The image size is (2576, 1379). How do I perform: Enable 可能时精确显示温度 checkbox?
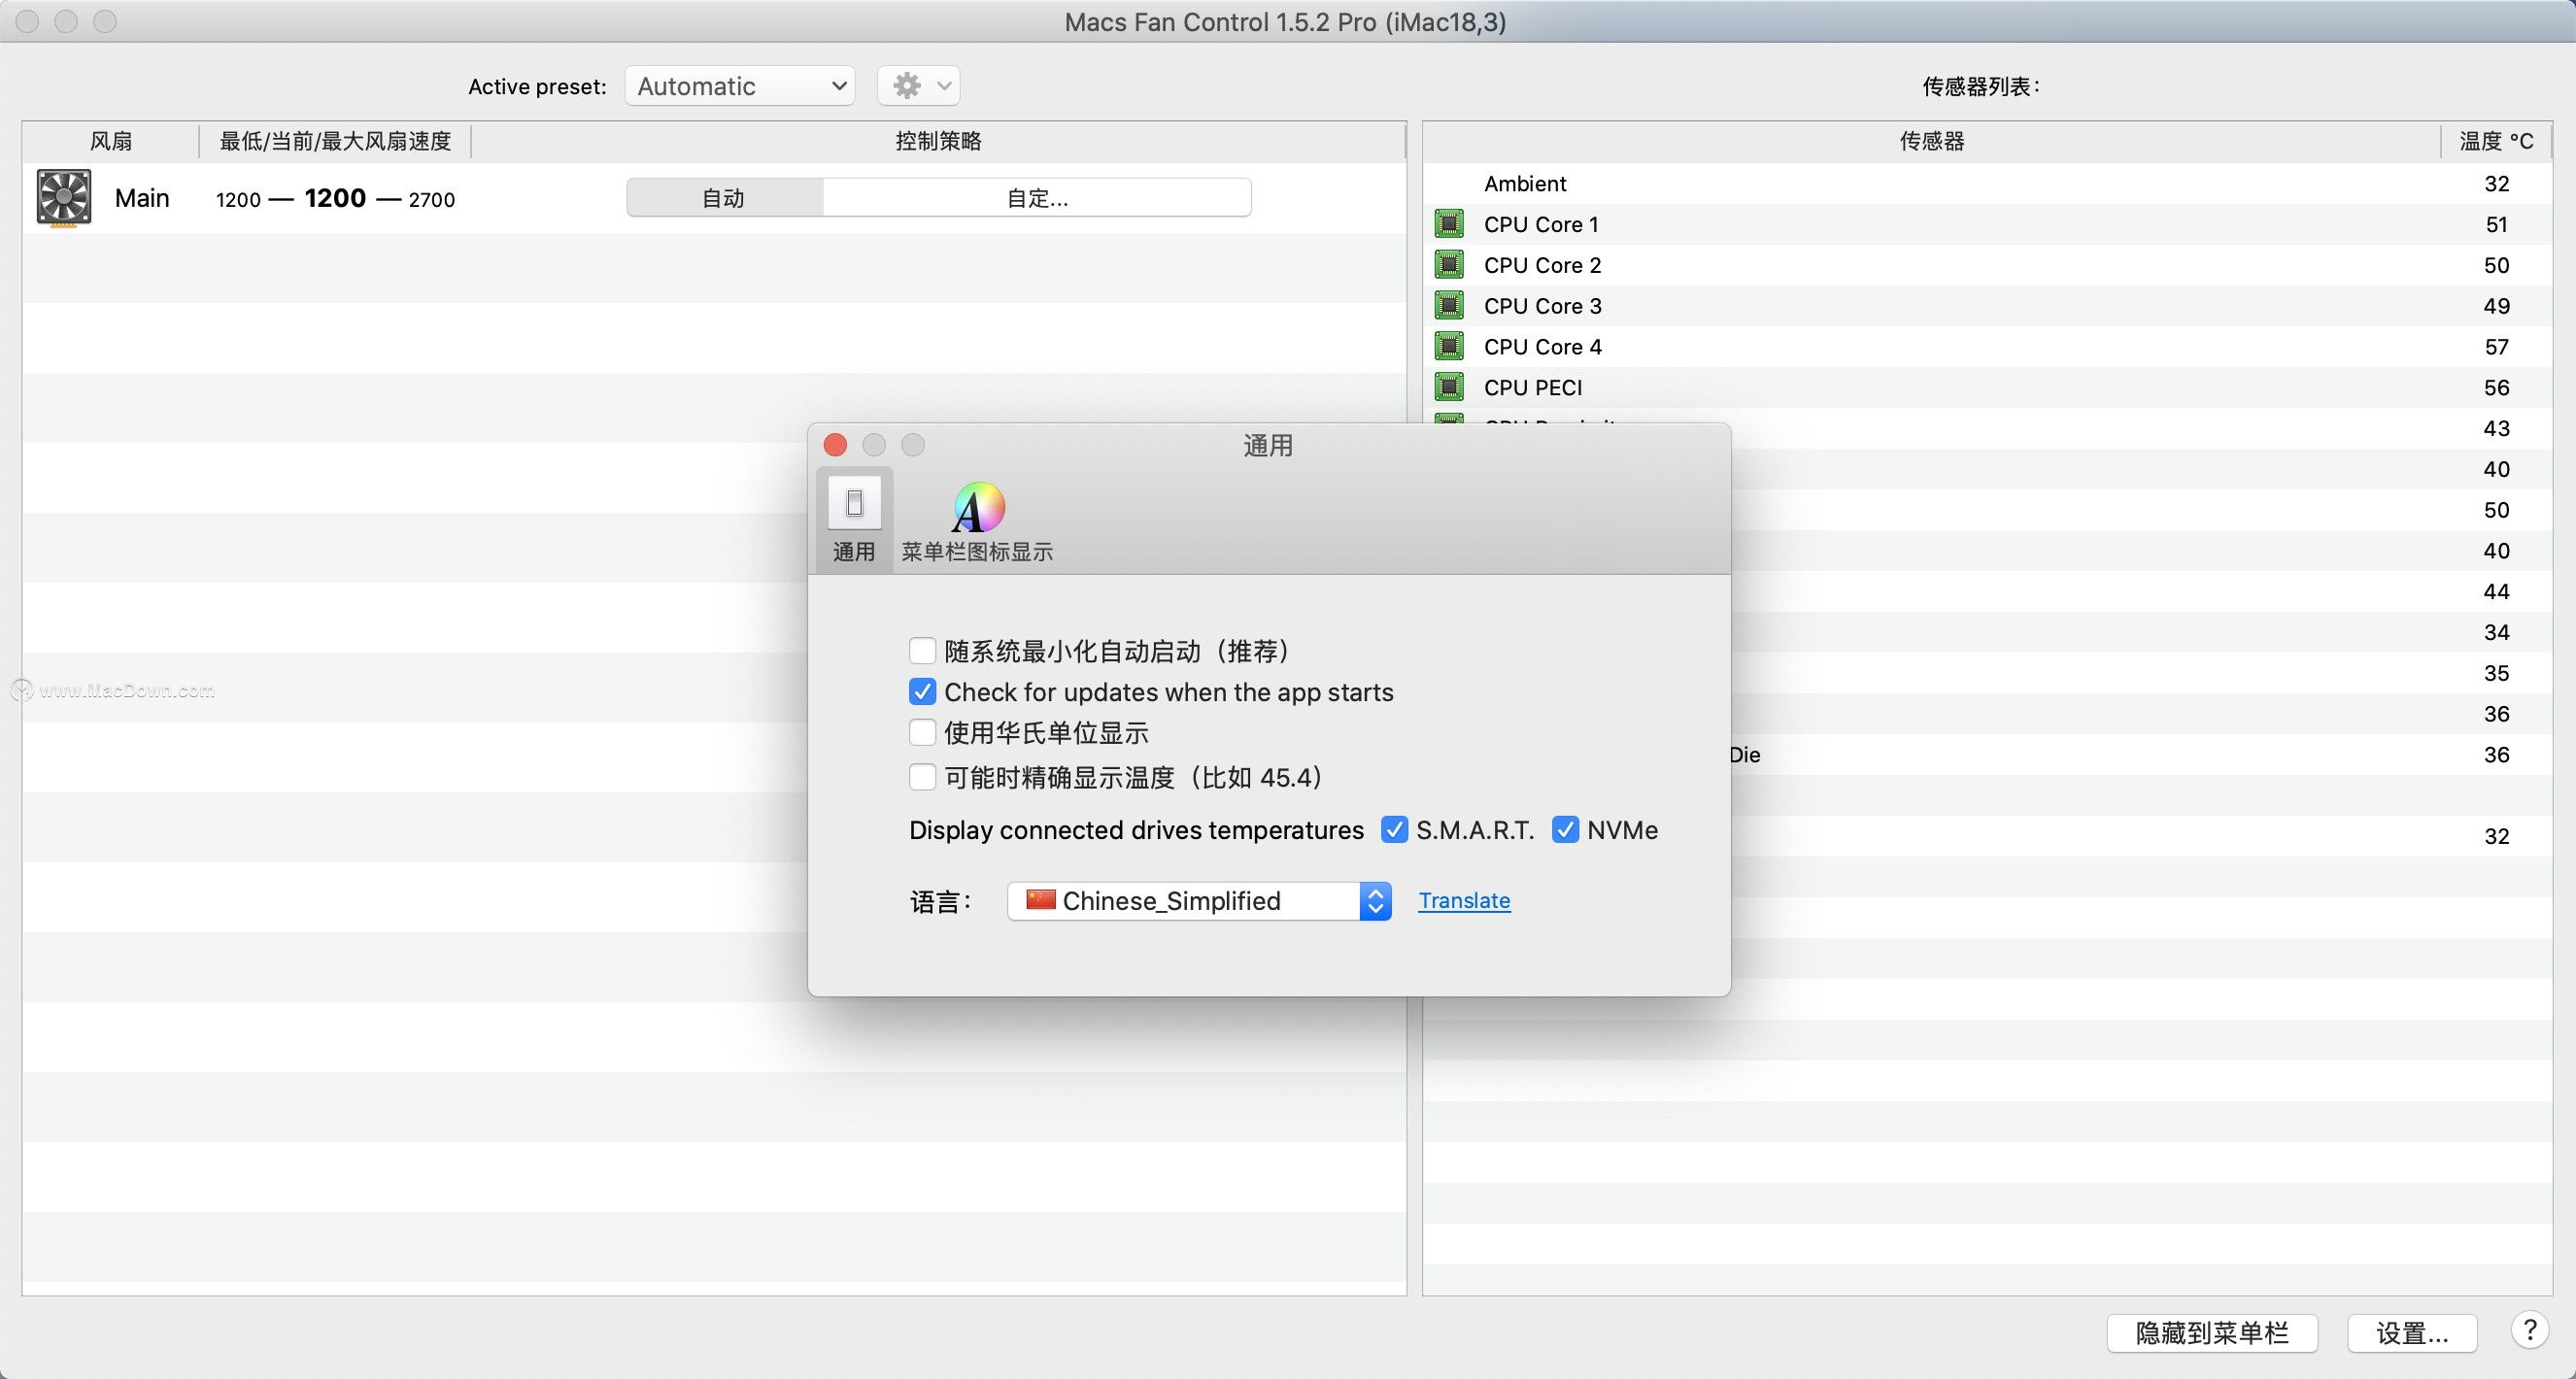tap(922, 777)
